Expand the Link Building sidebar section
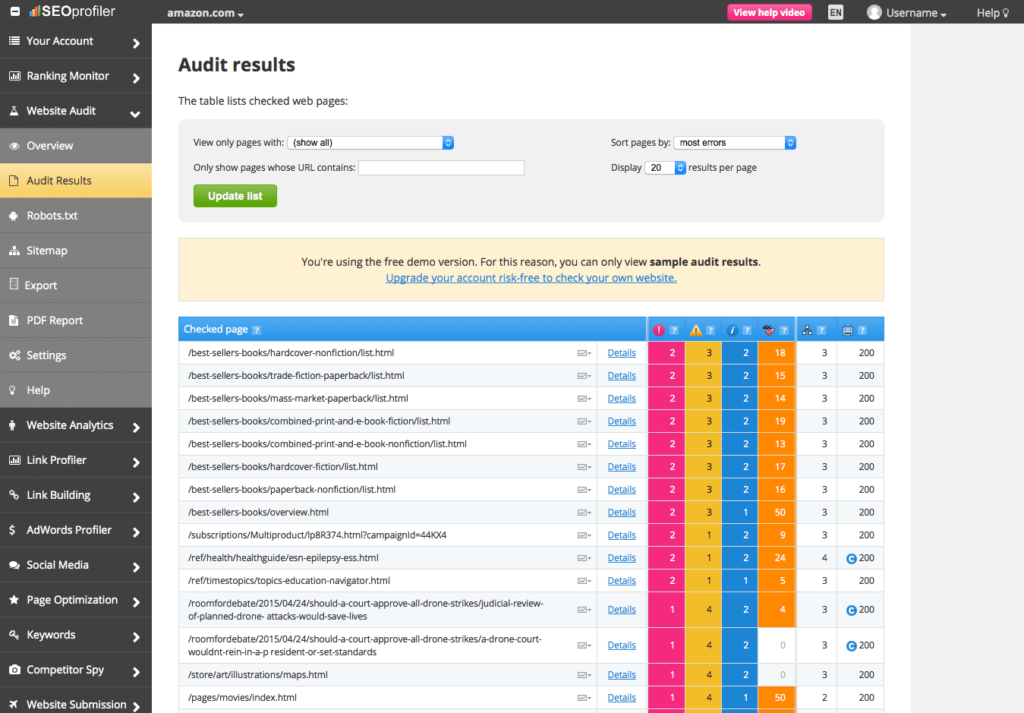Viewport: 1024px width, 713px height. (76, 496)
